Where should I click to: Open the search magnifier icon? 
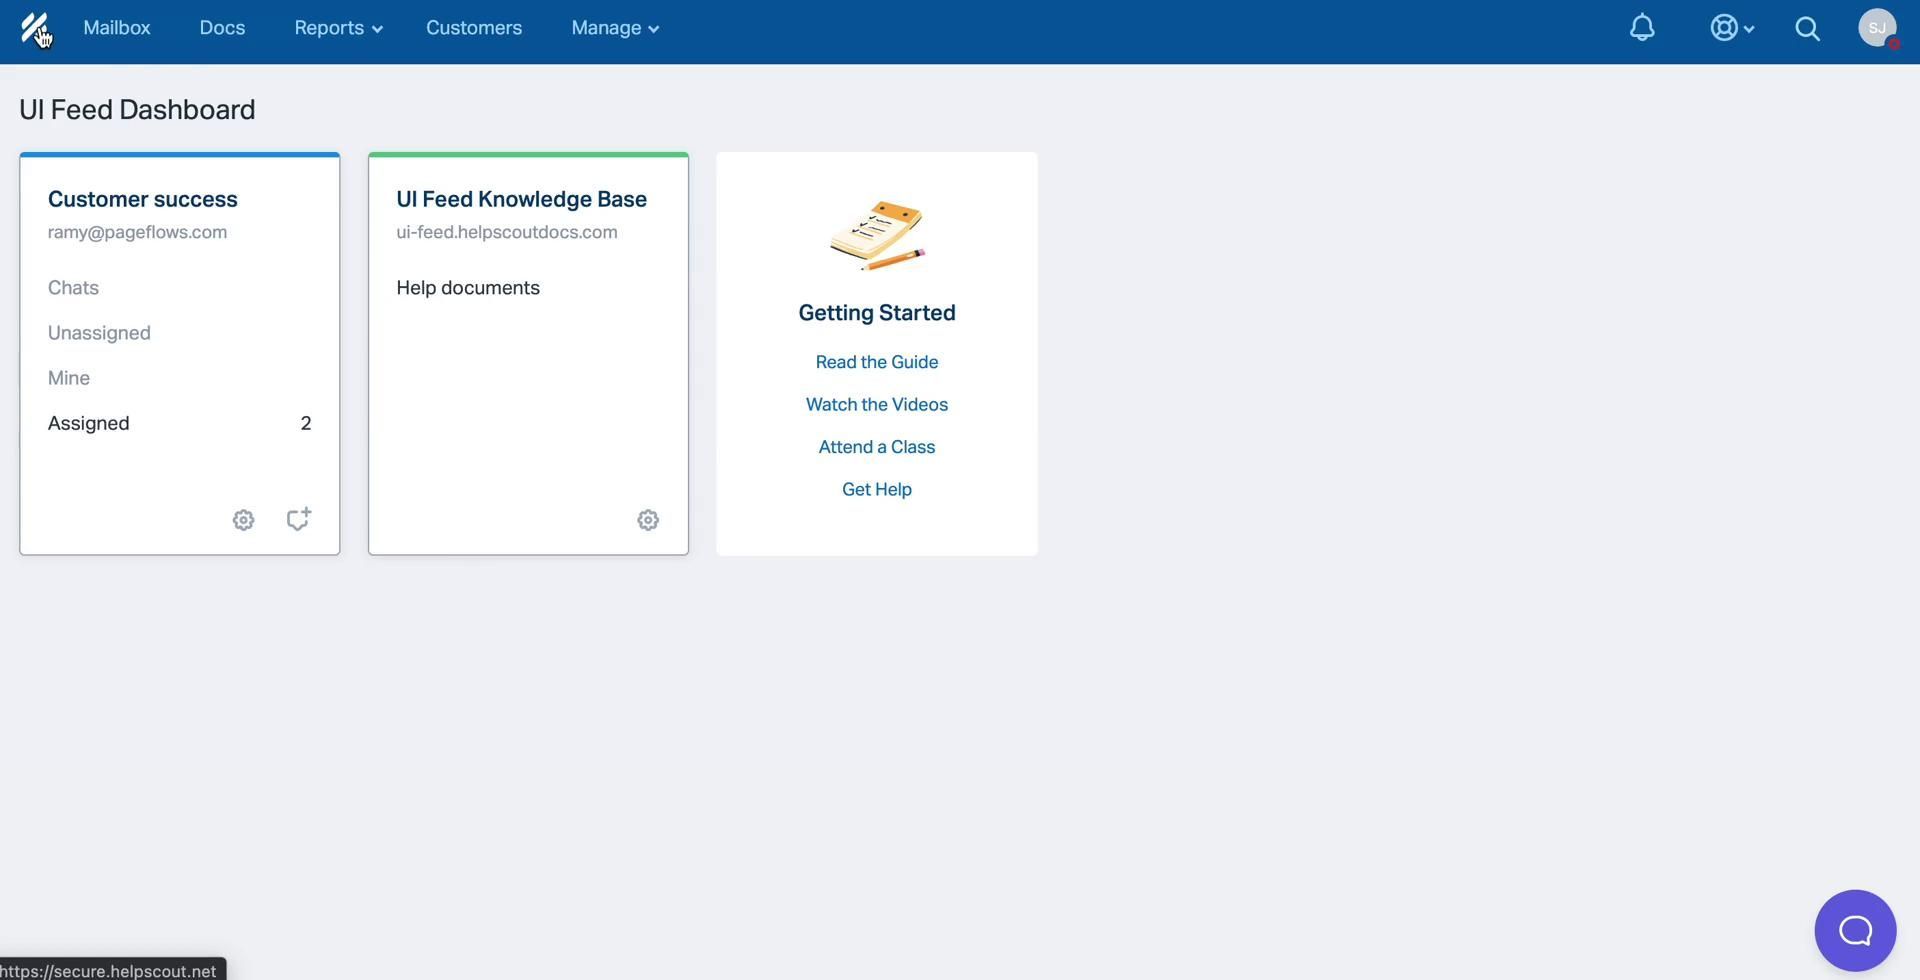pyautogui.click(x=1807, y=28)
